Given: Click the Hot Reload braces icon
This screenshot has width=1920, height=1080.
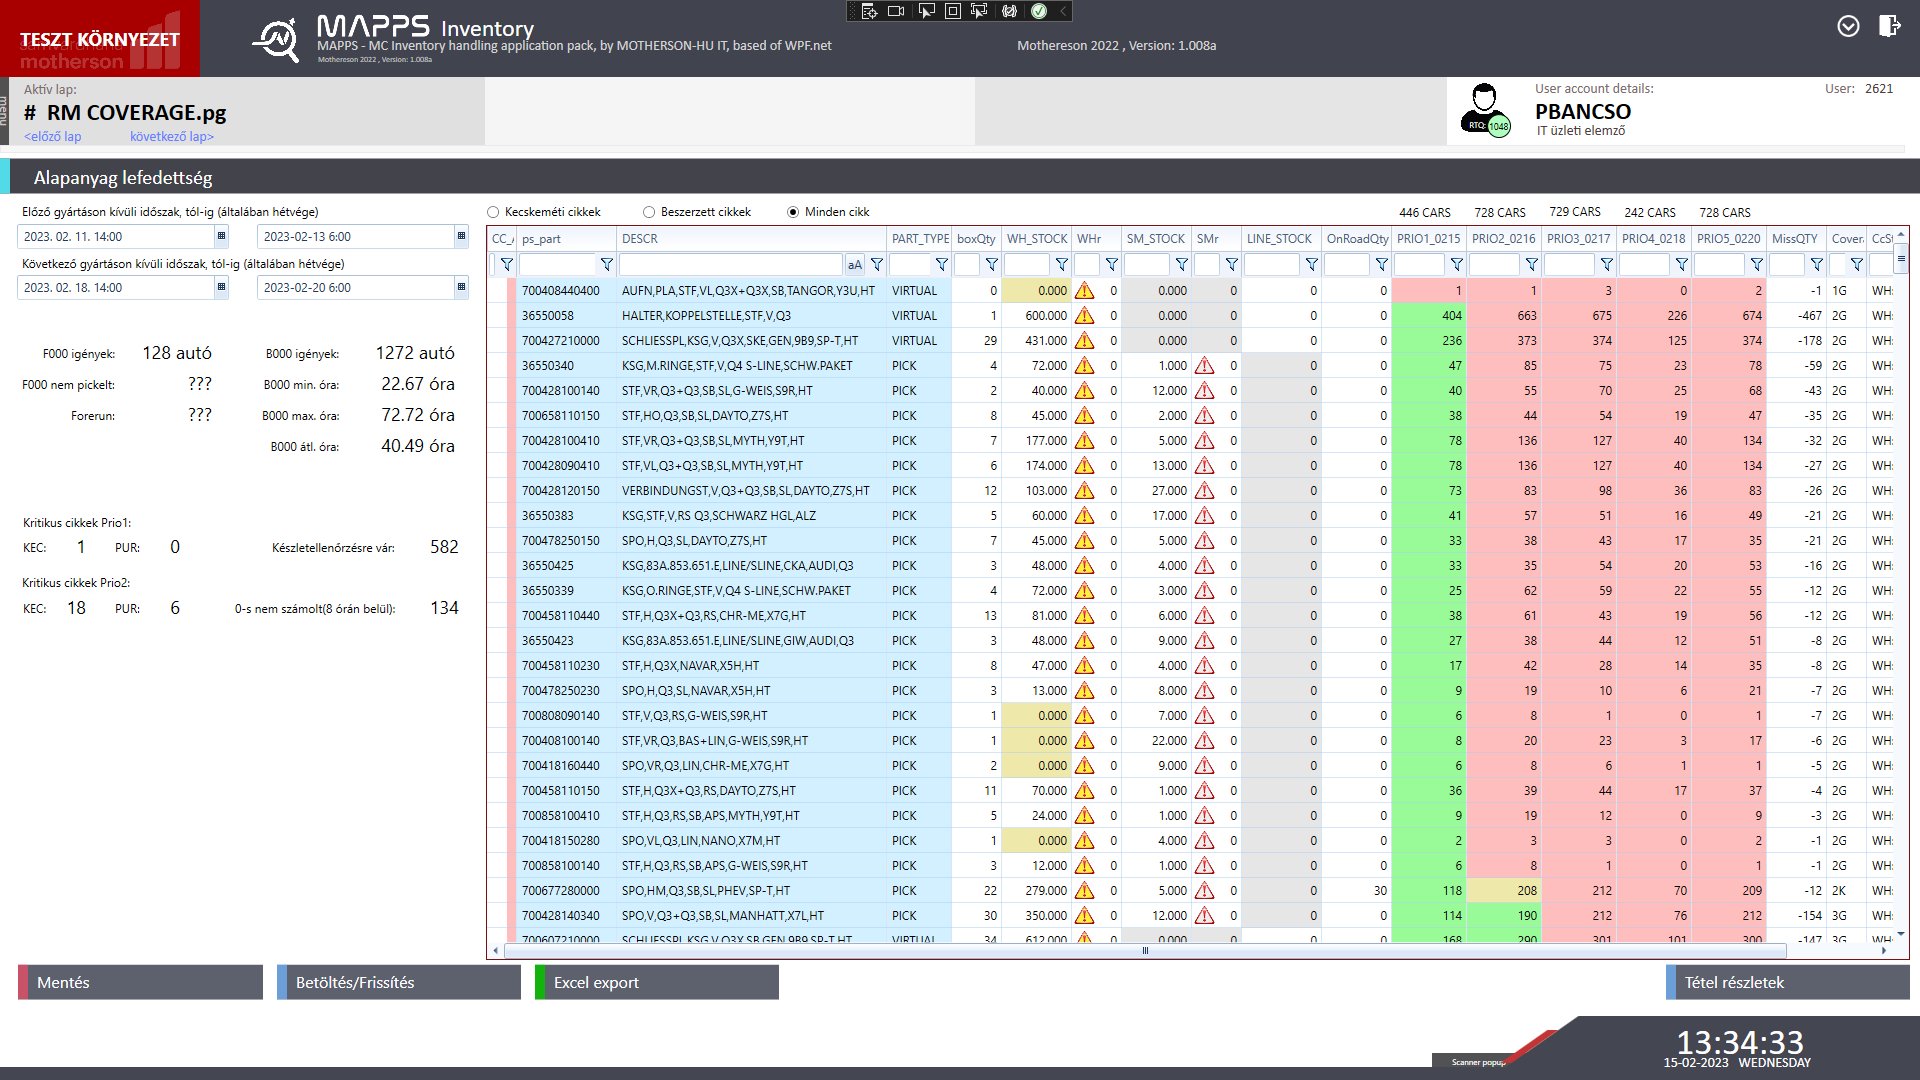Looking at the screenshot, I should point(1009,11).
